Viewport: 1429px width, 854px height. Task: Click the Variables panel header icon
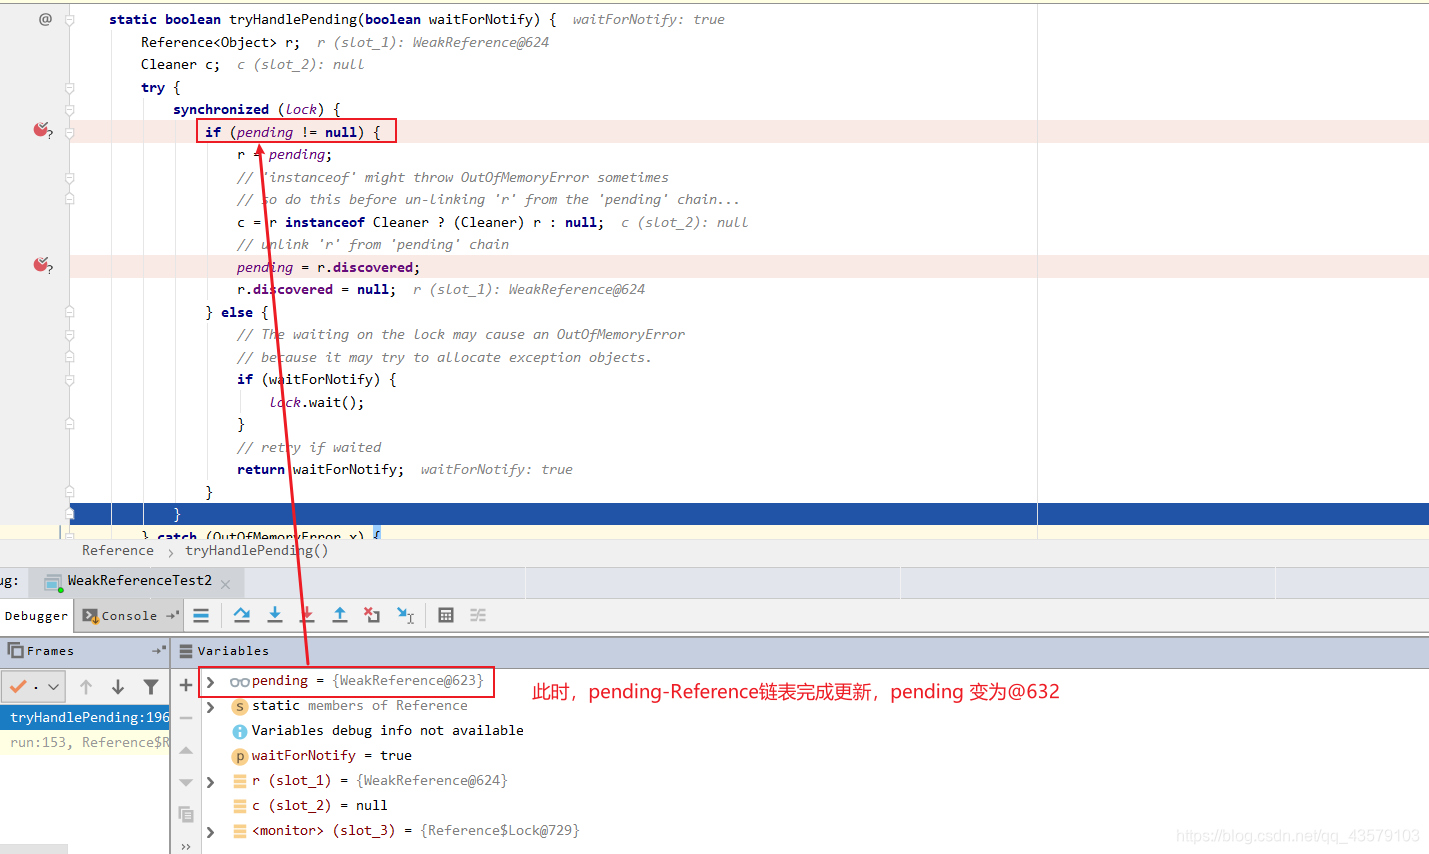pyautogui.click(x=185, y=650)
